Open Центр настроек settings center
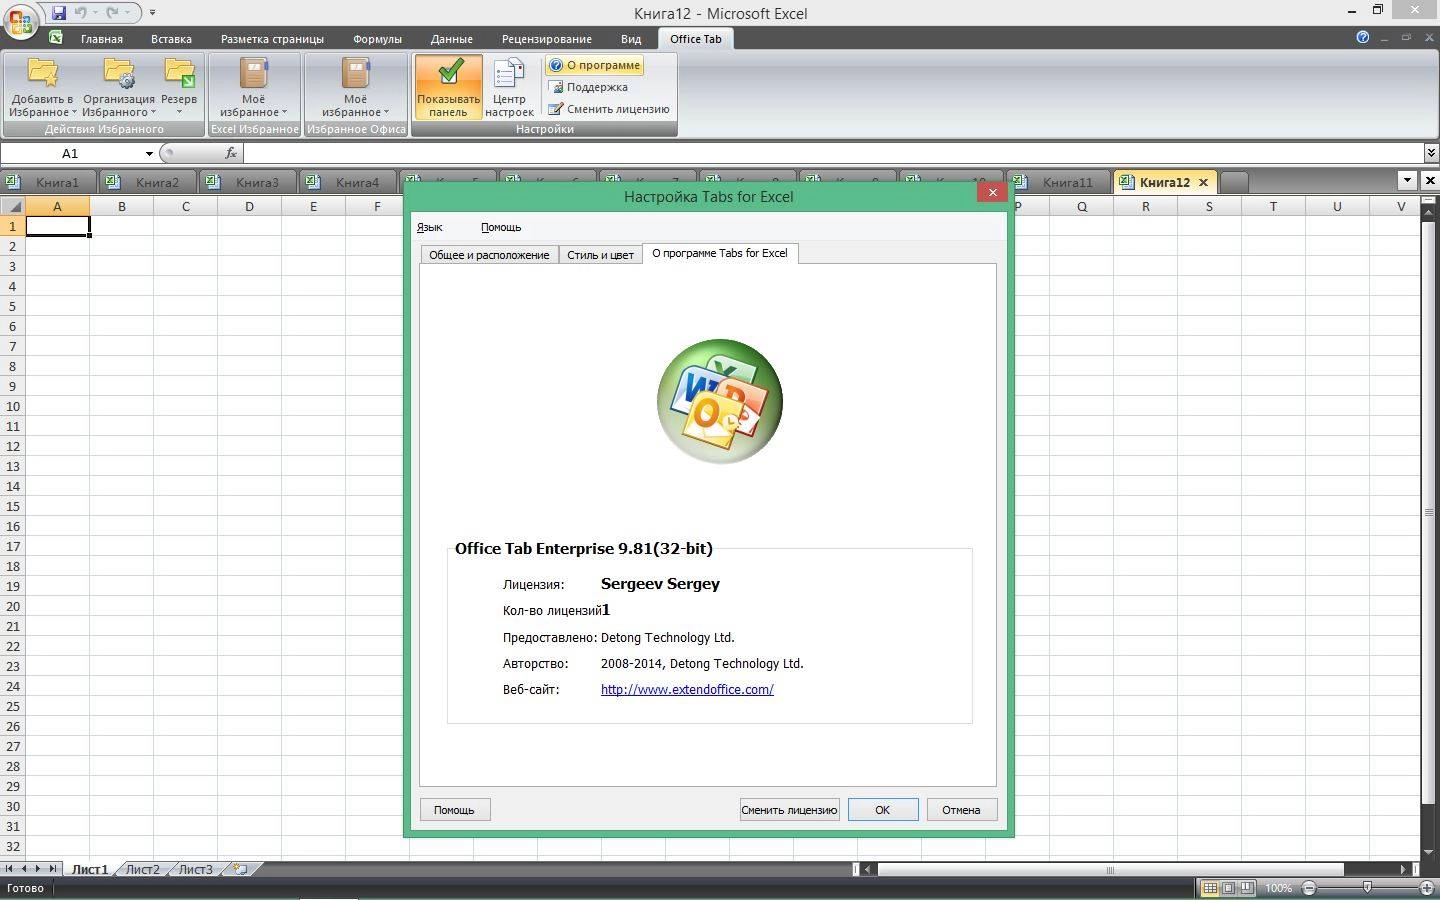 coord(509,87)
